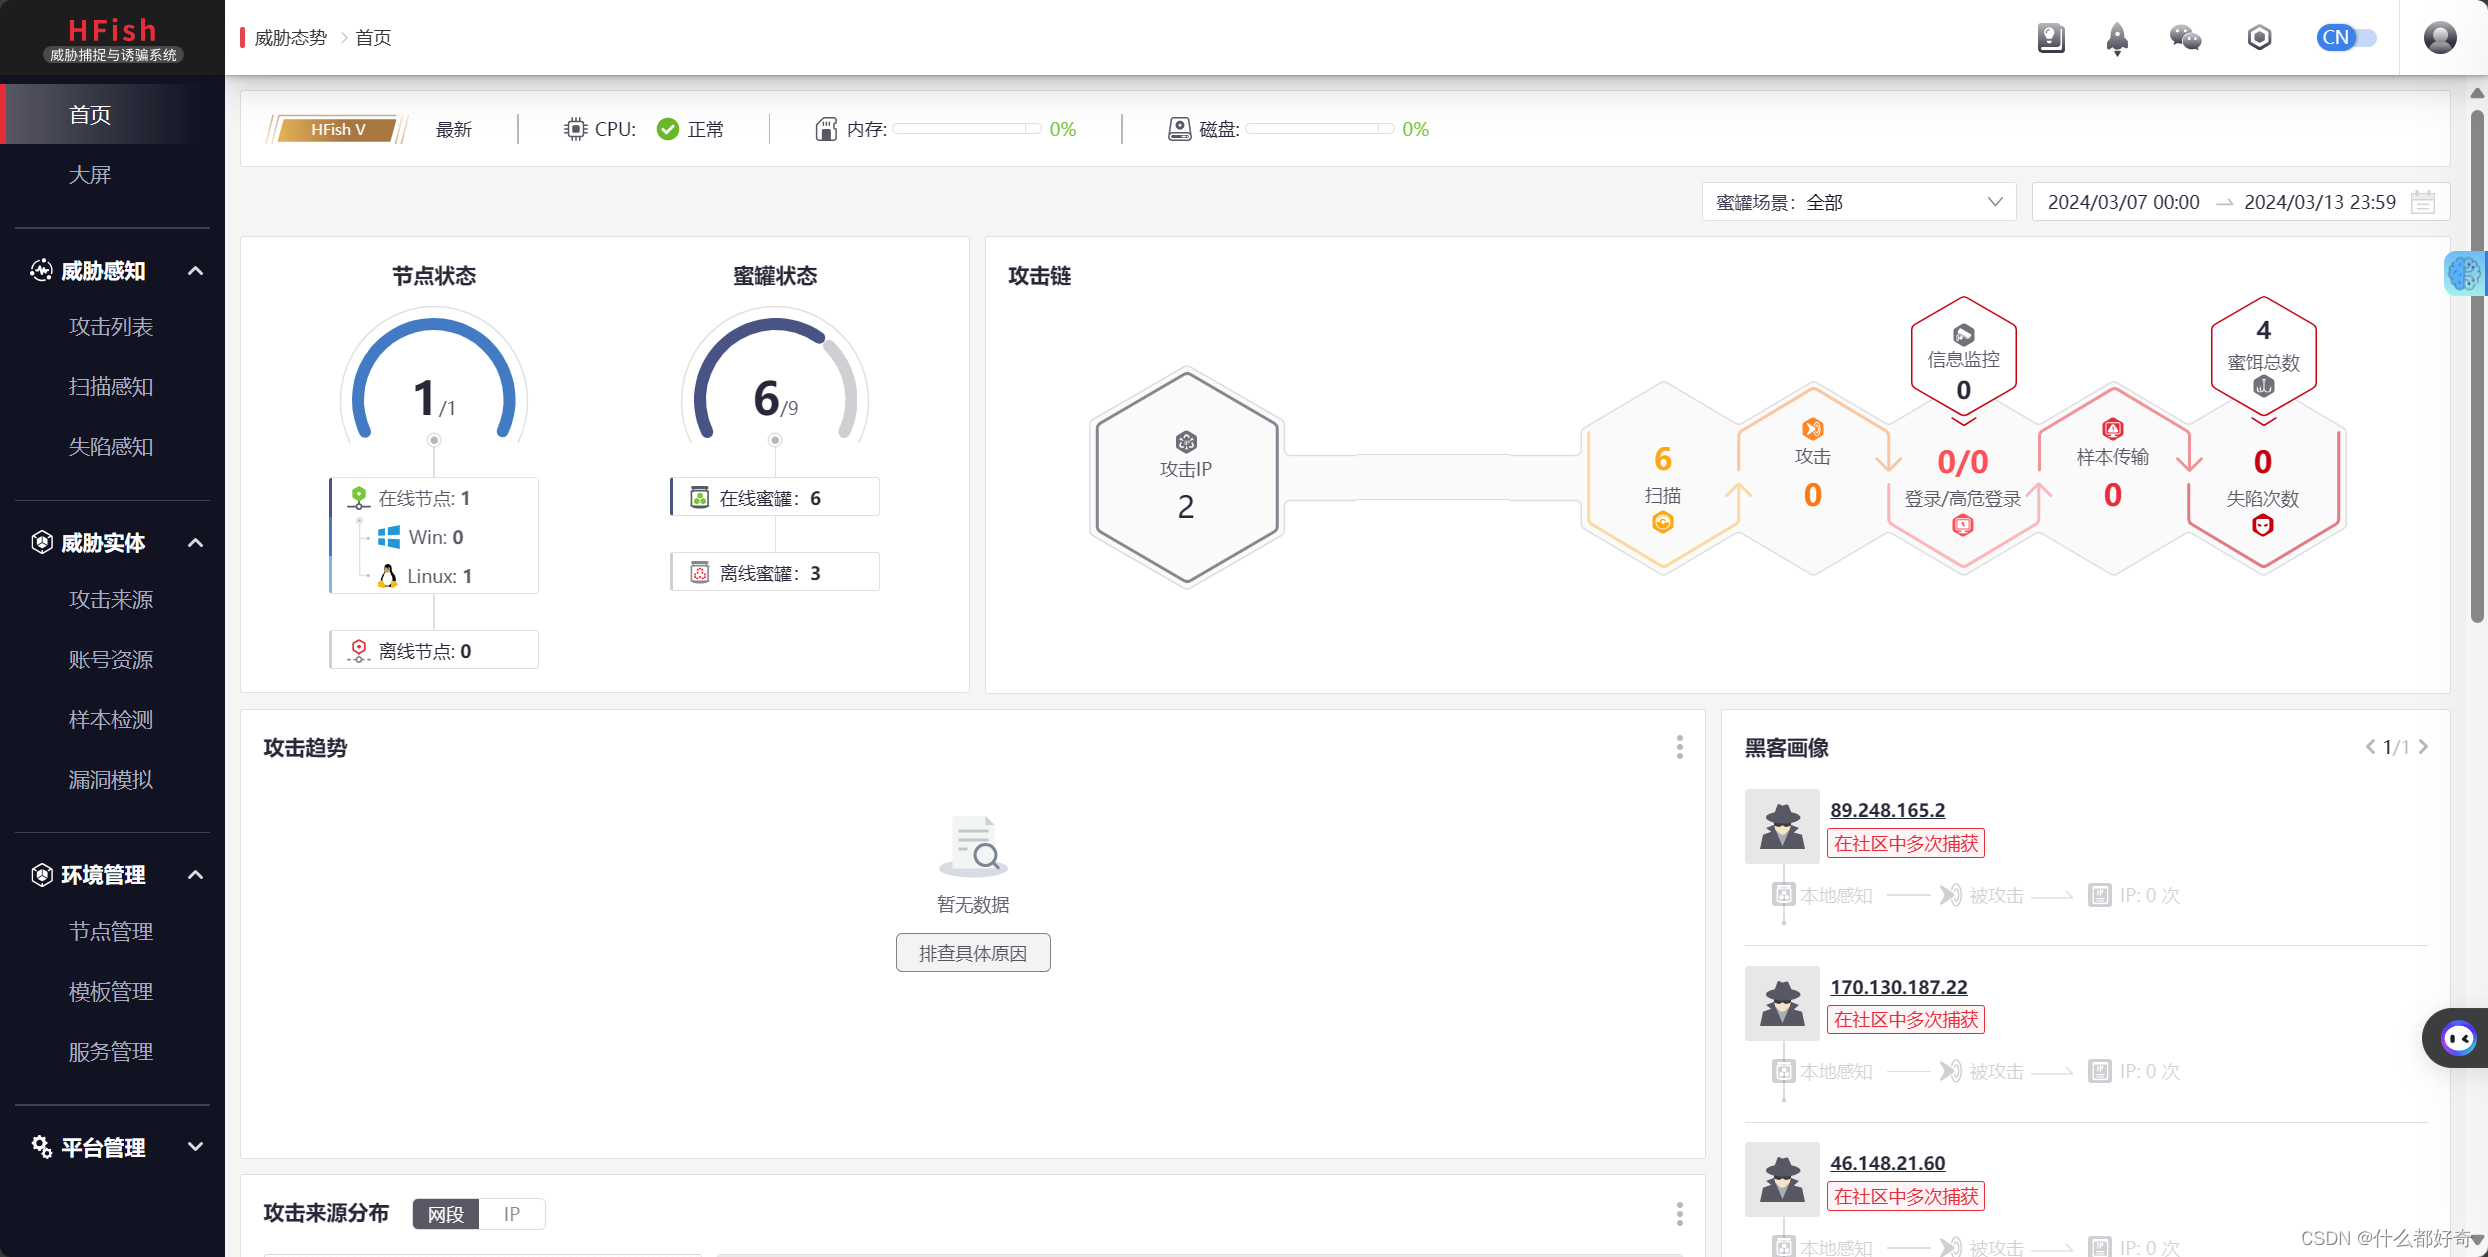Switch attack source view to IP tab
The width and height of the screenshot is (2488, 1257).
click(x=513, y=1213)
